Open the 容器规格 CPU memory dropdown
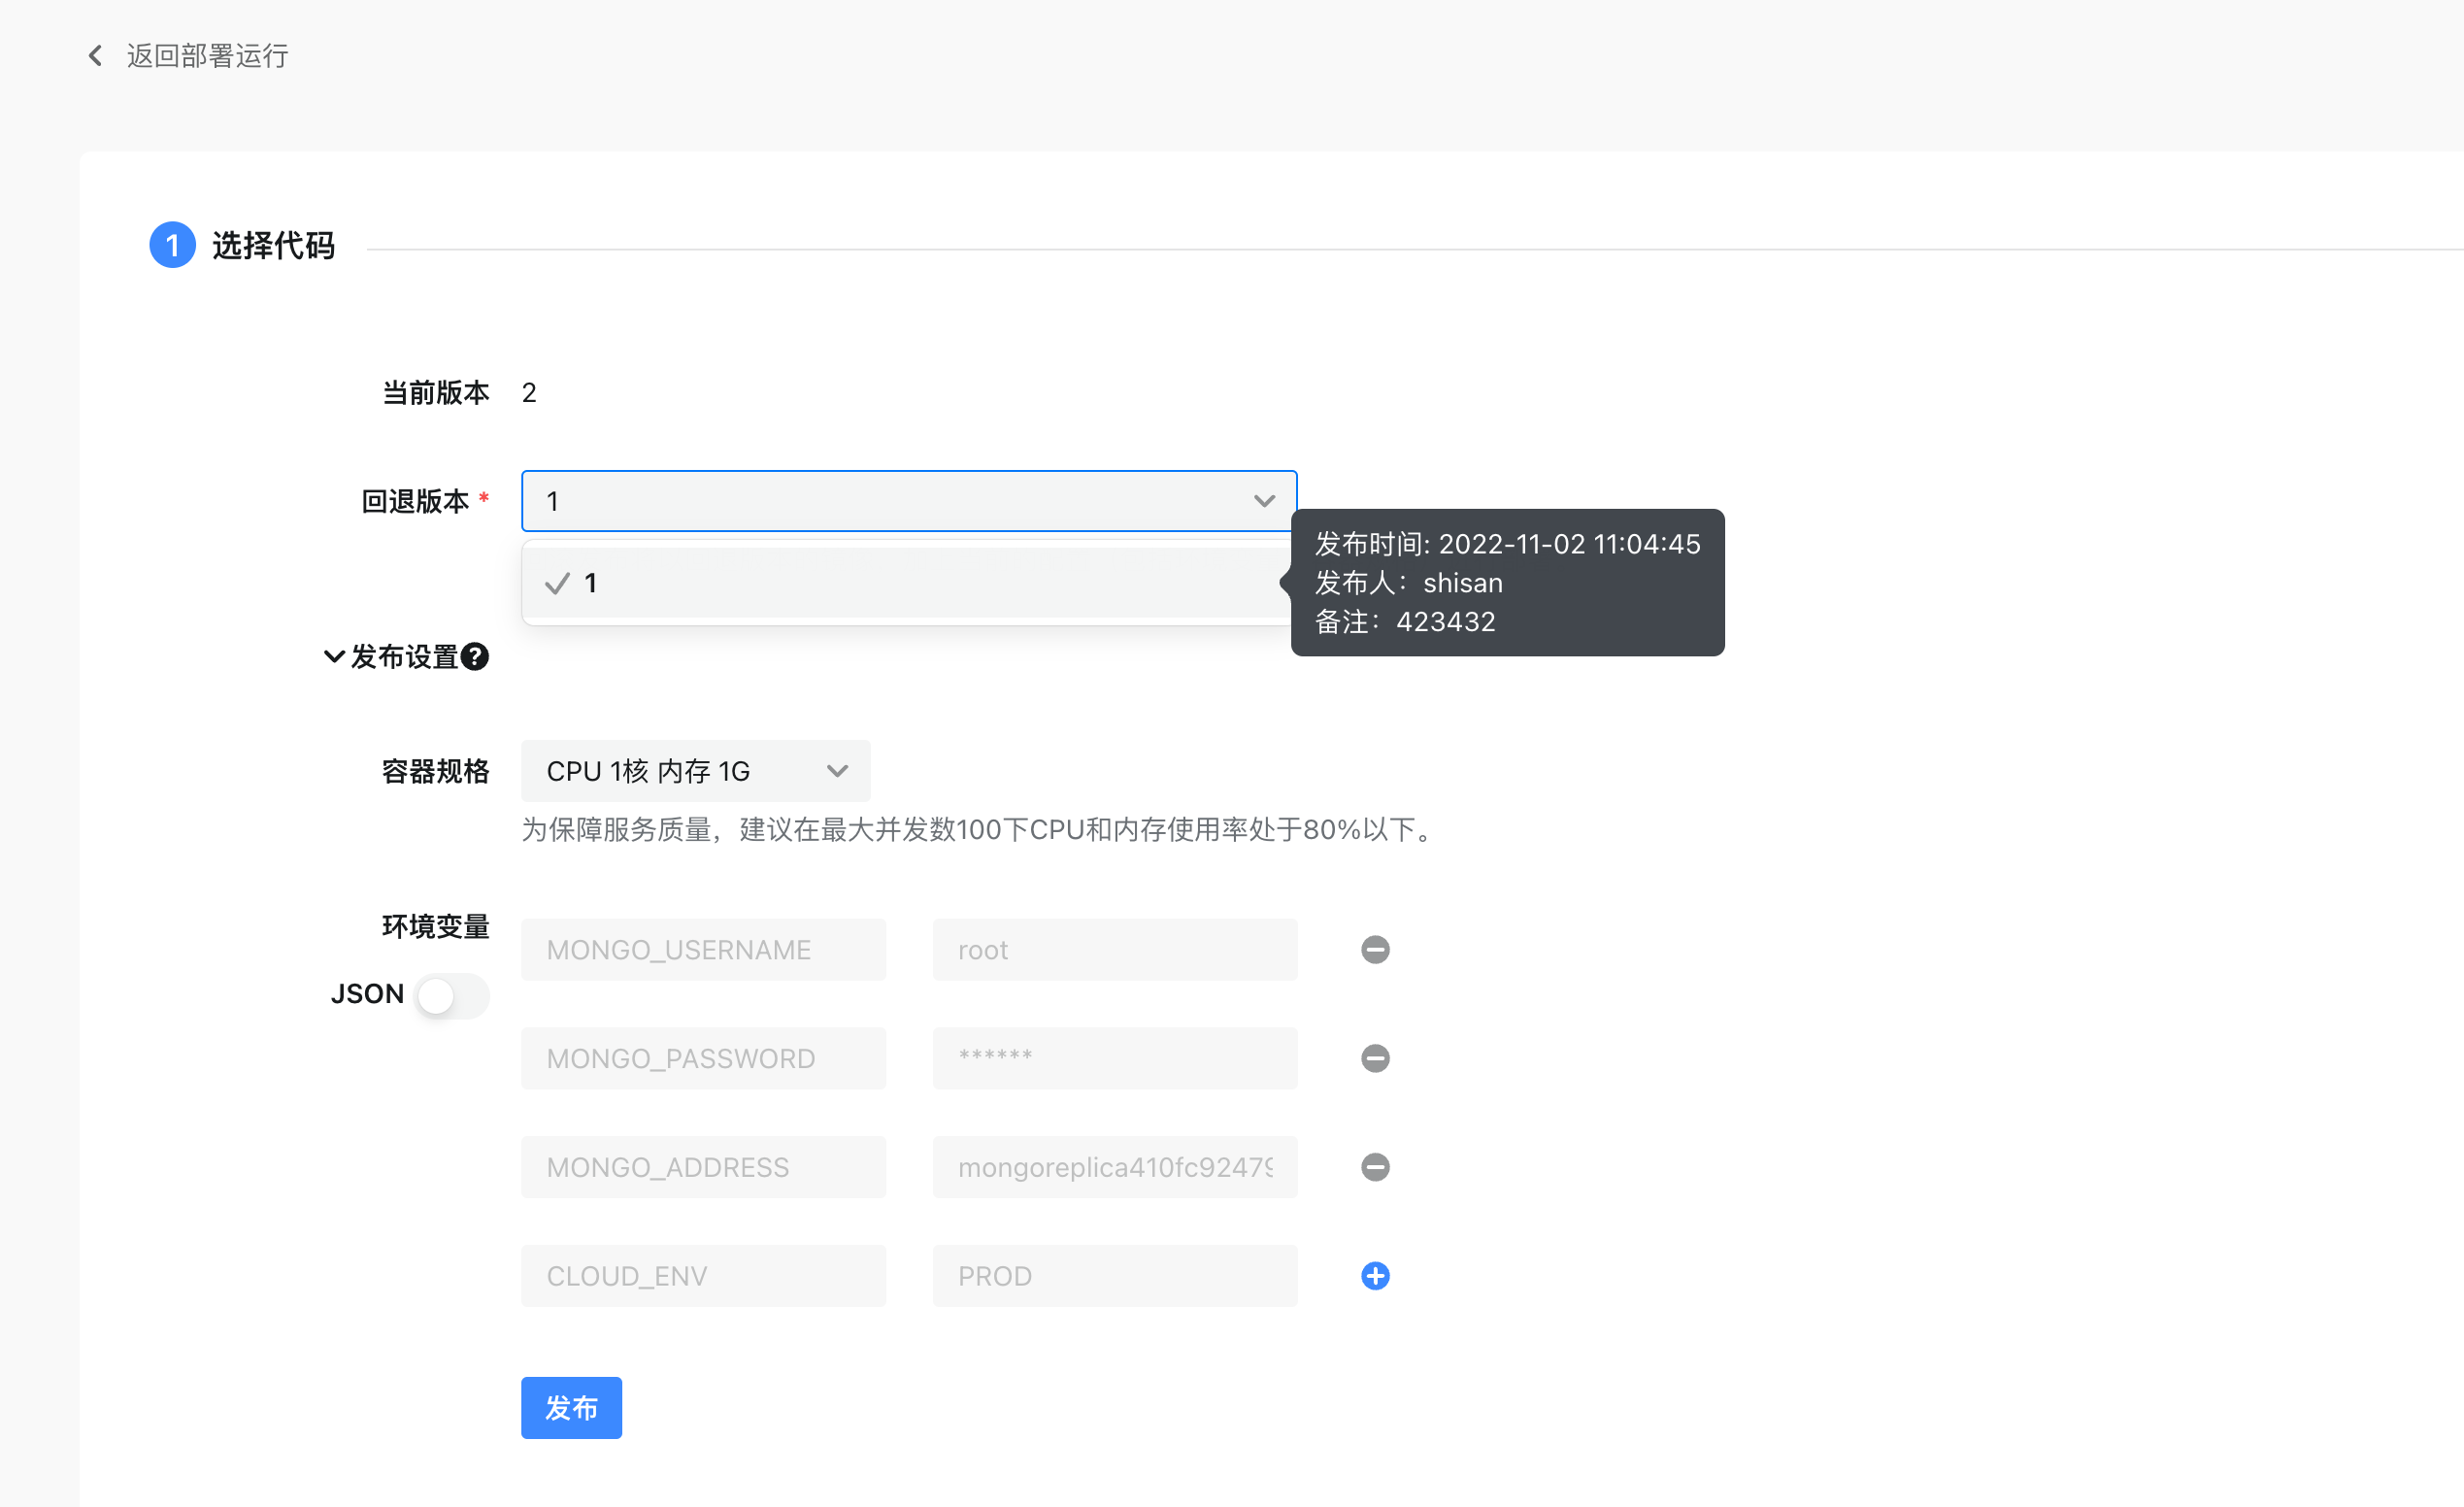 [x=695, y=771]
